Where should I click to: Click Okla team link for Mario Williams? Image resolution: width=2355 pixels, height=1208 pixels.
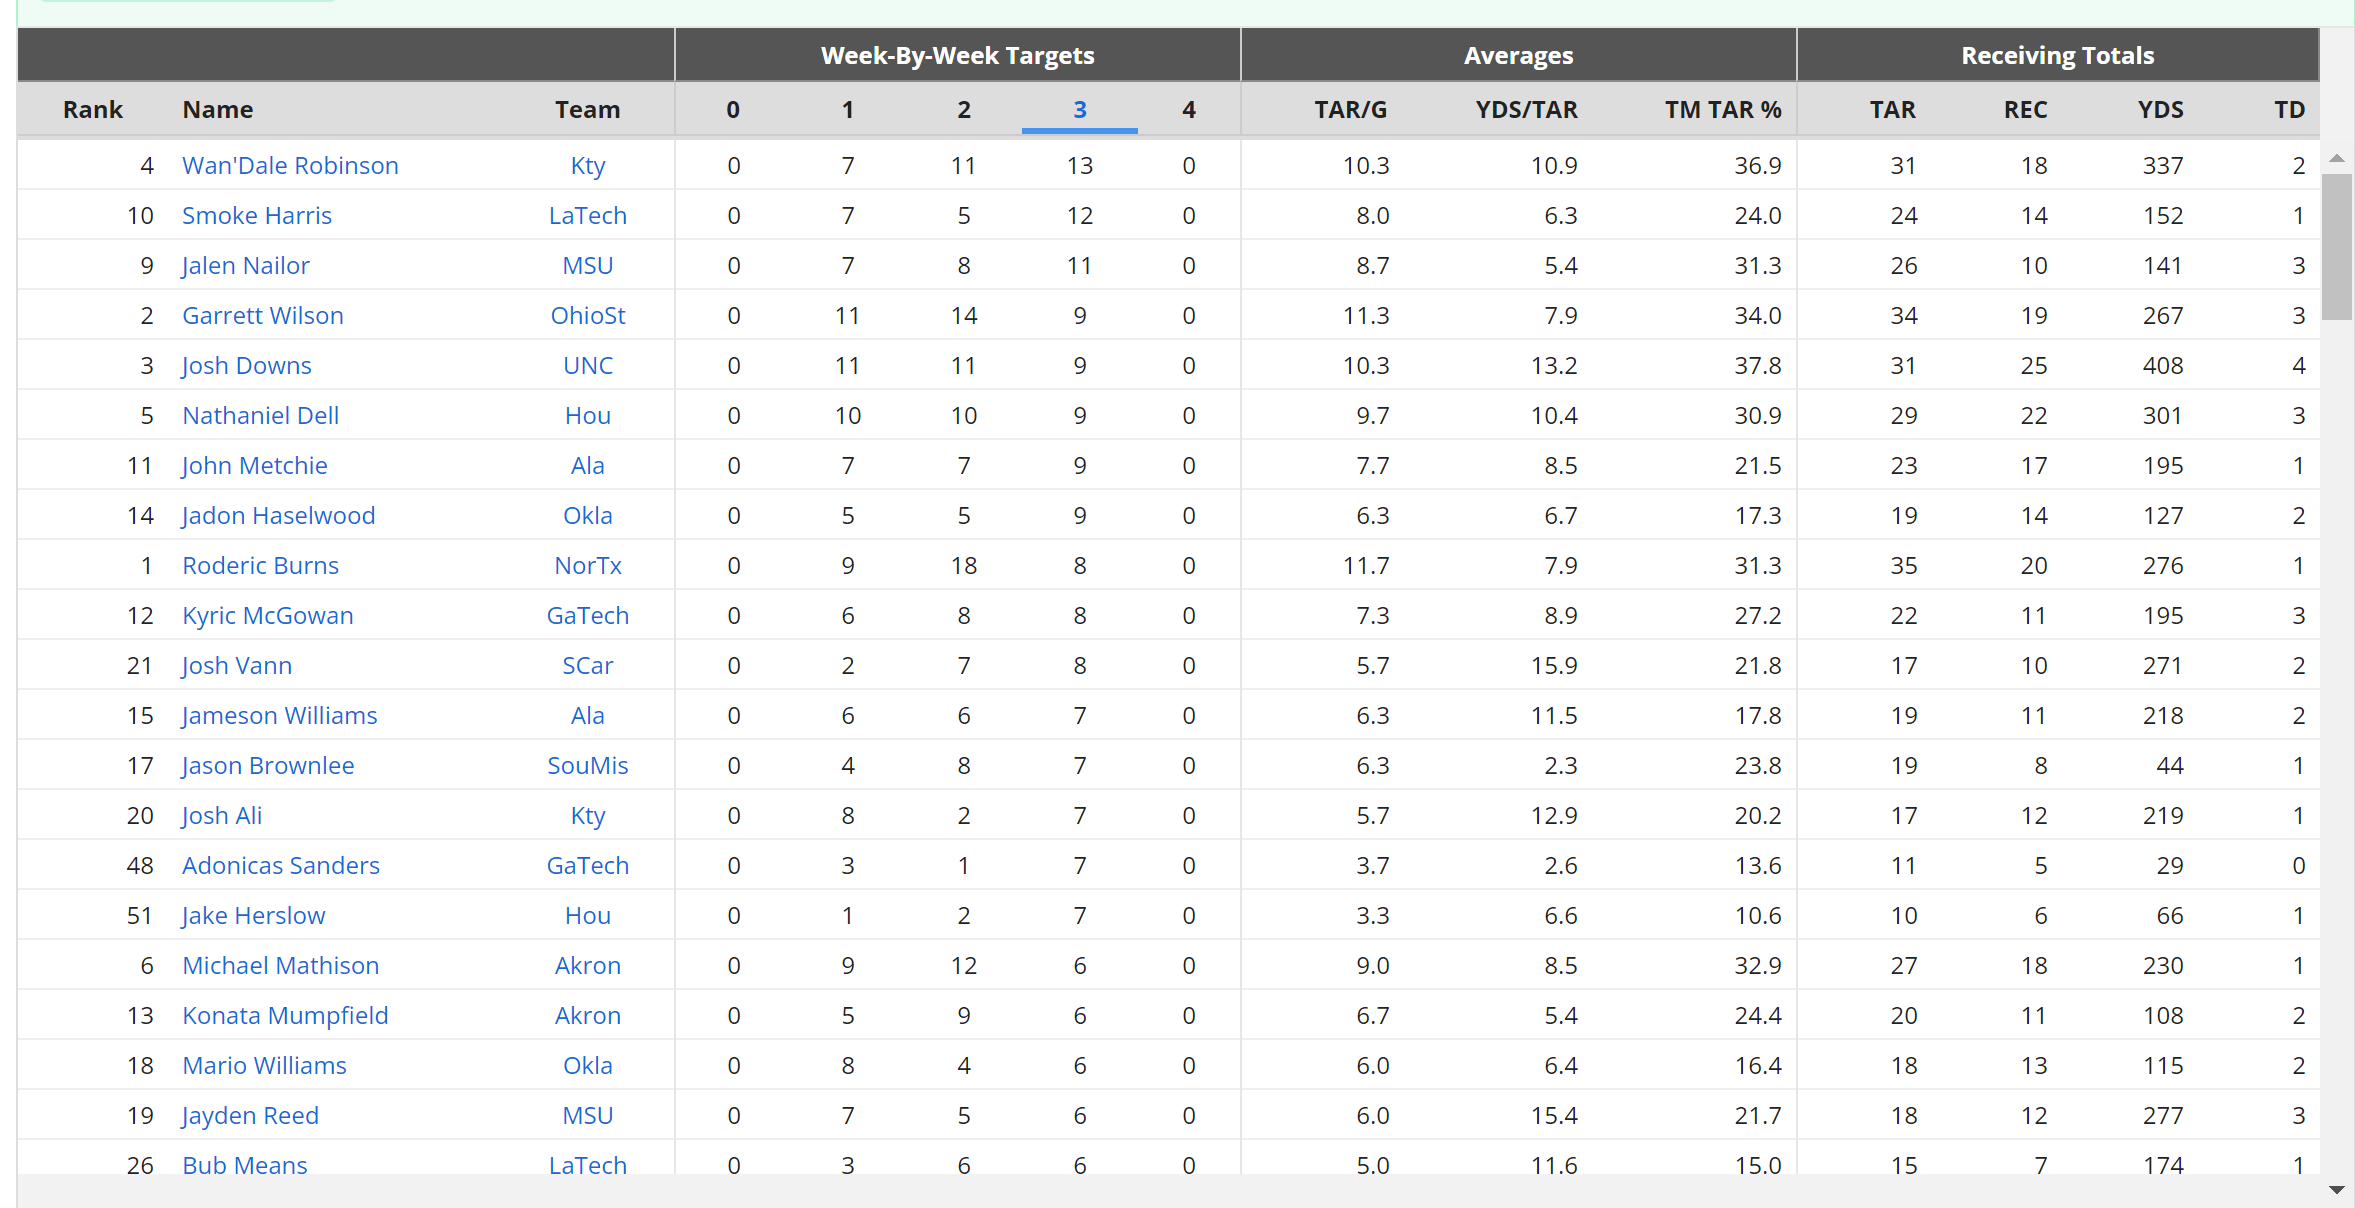pos(588,1065)
